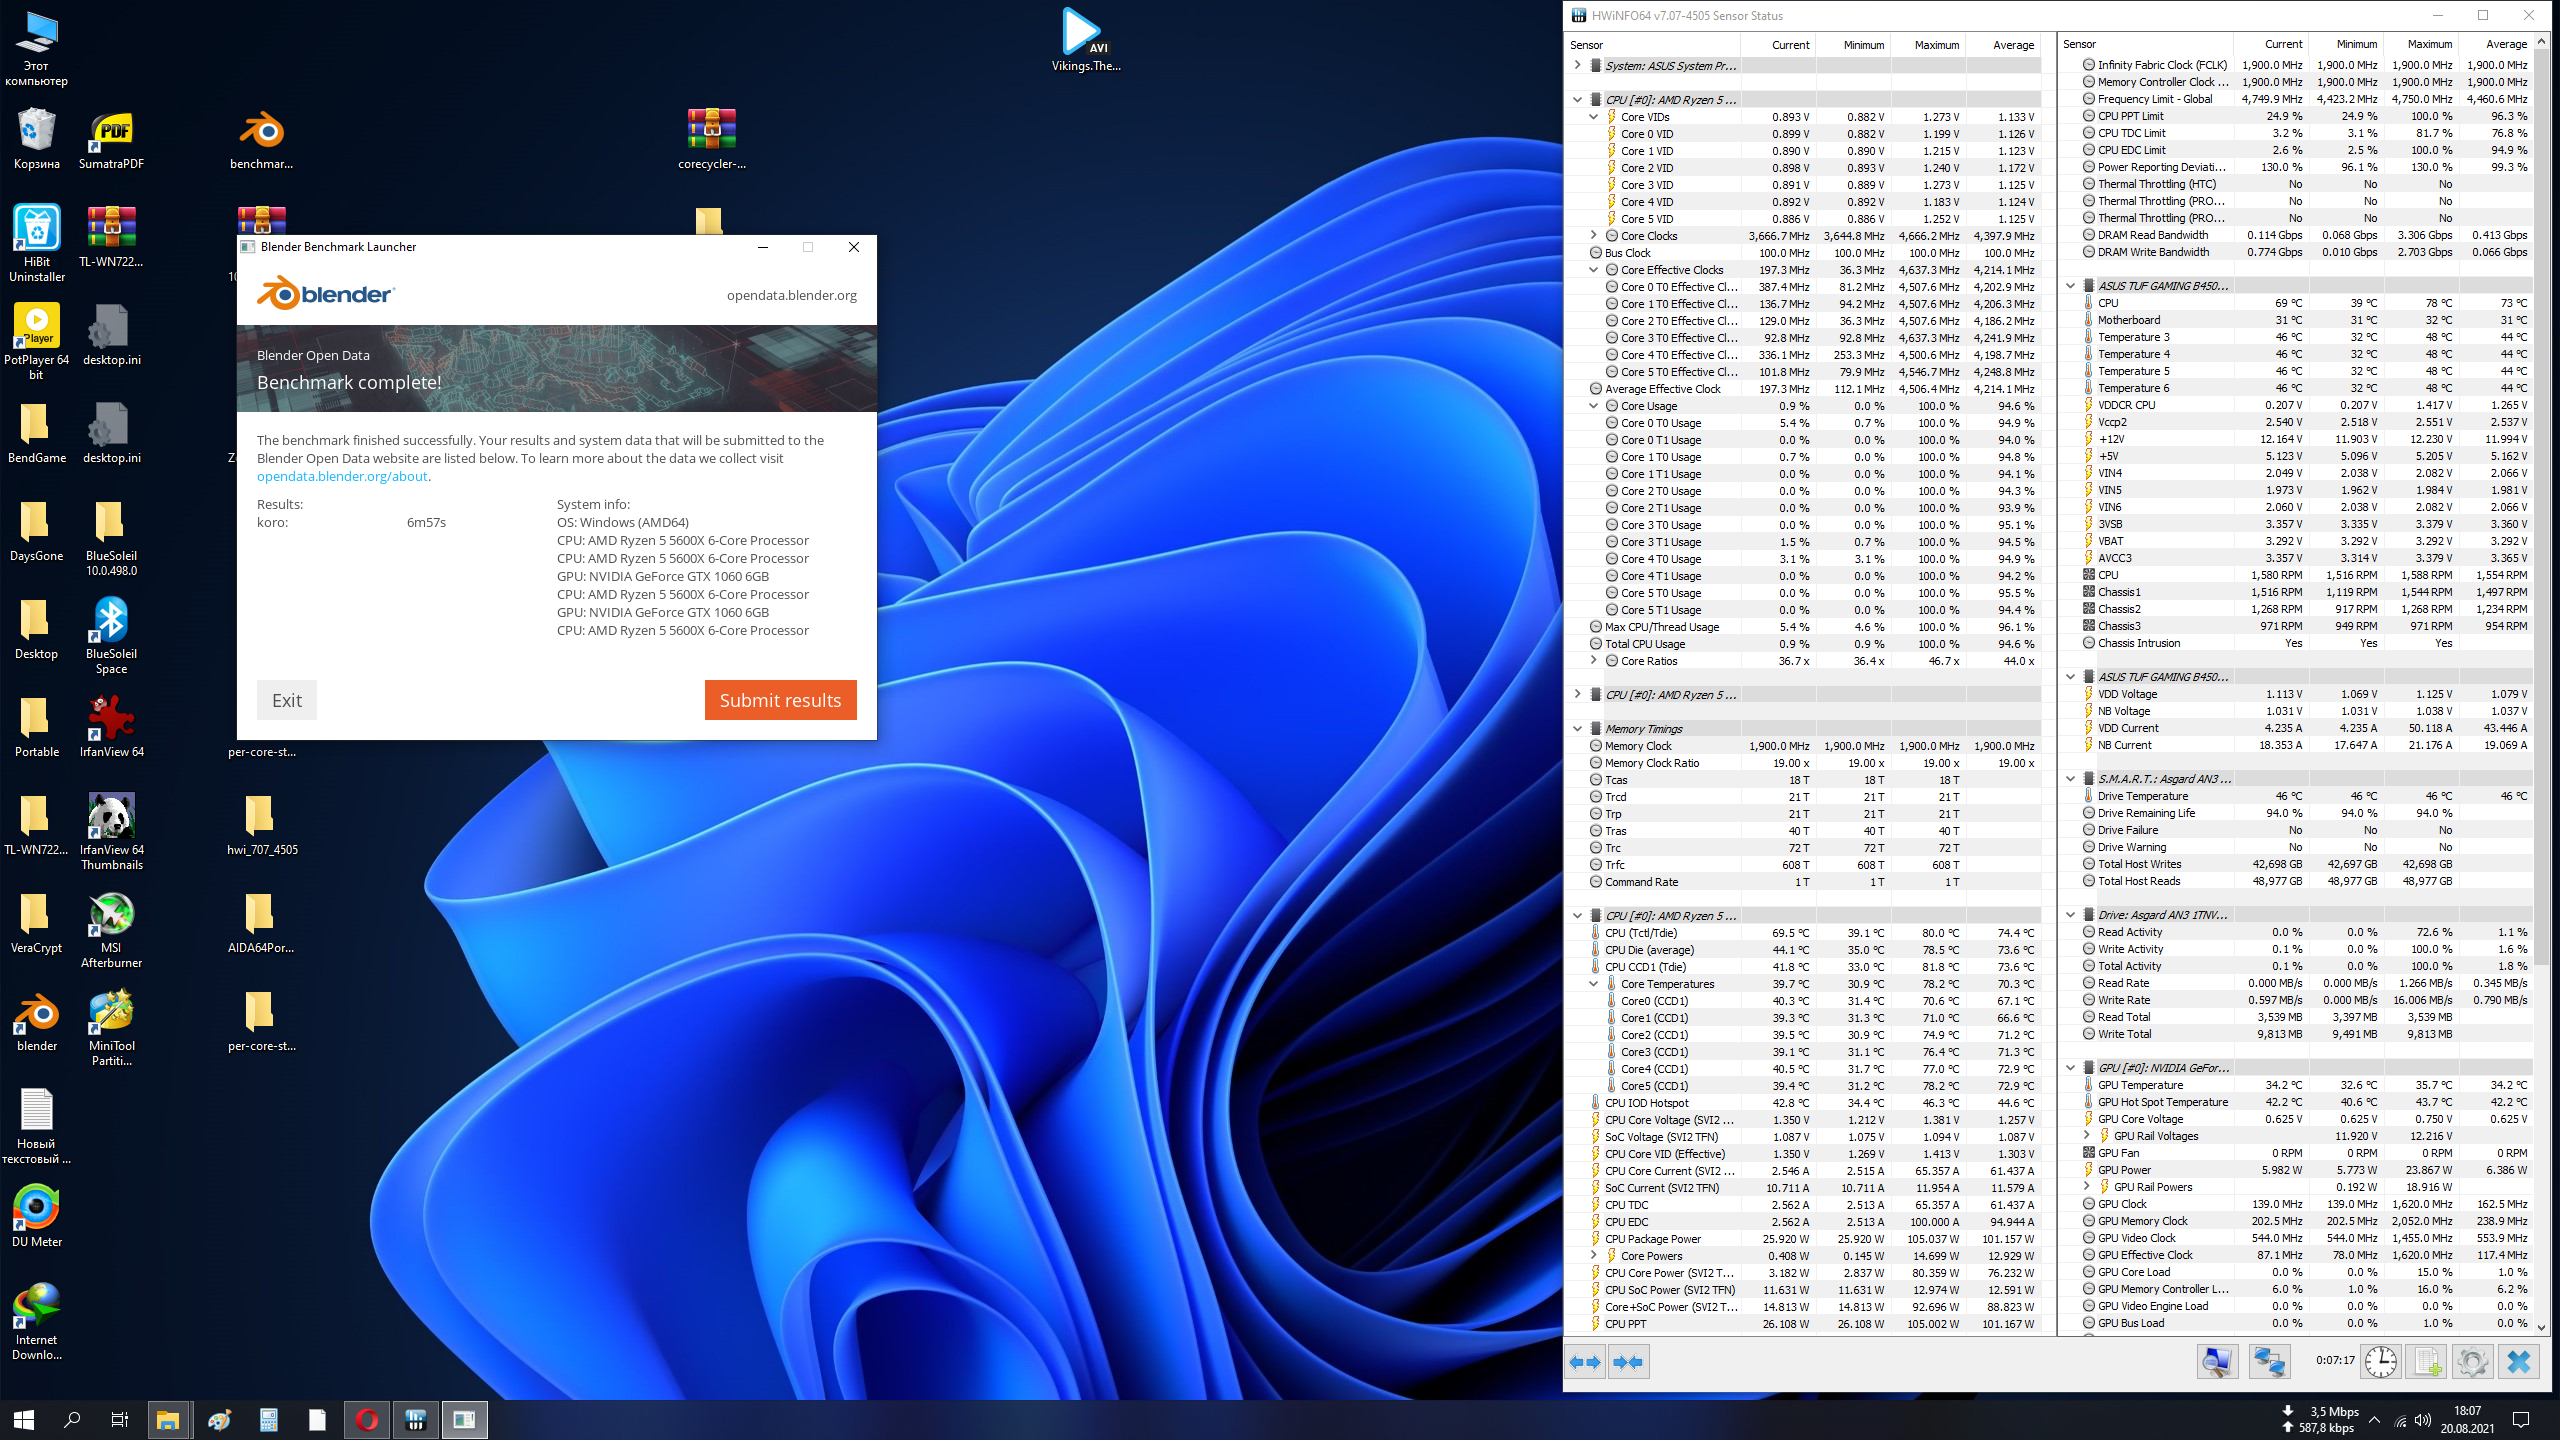The width and height of the screenshot is (2560, 1440).
Task: Click the blue X close sensors icon
Action: [2519, 1362]
